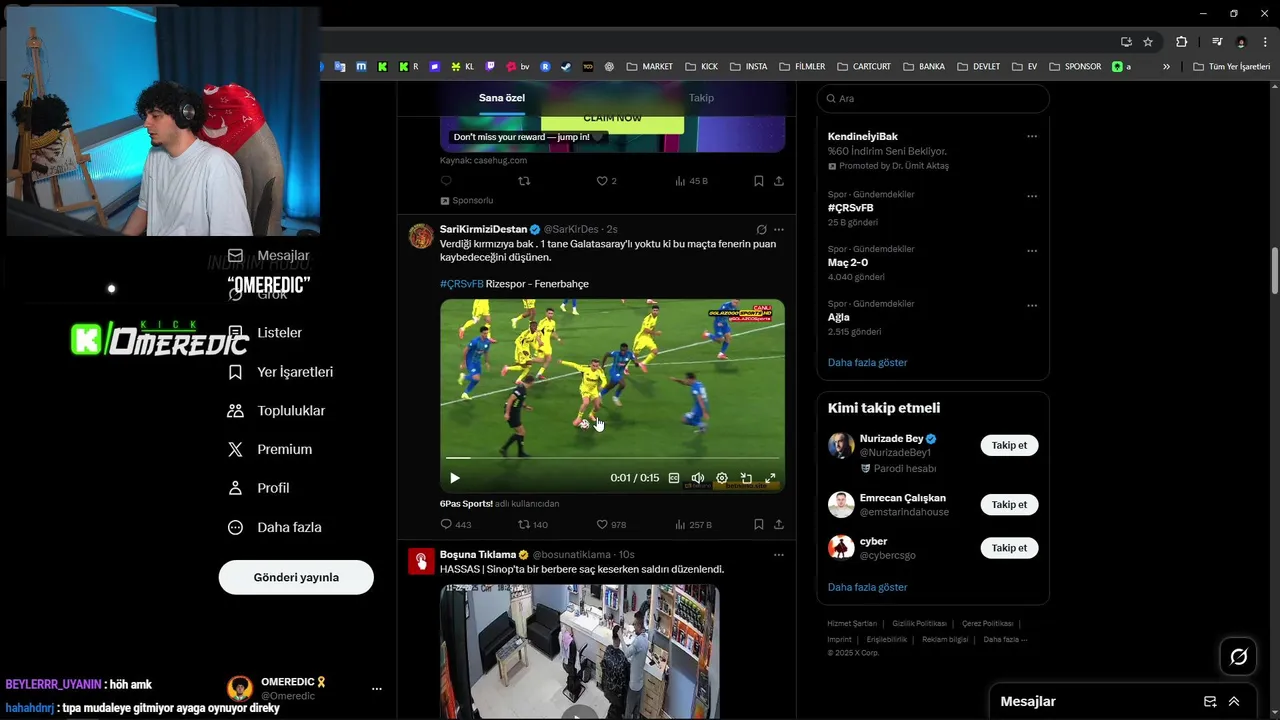Open the Twitch bookmark icon
Screen dimensions: 1280x720
tap(490, 67)
